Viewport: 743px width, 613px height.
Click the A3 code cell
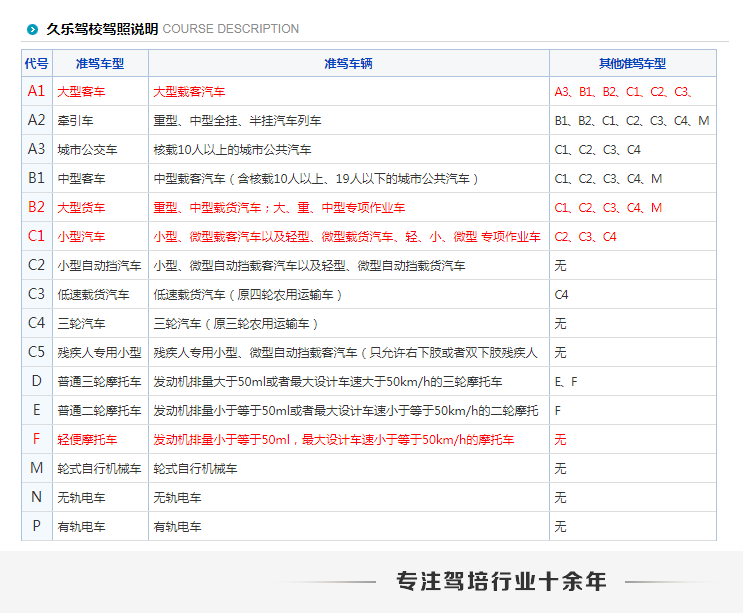[36, 149]
